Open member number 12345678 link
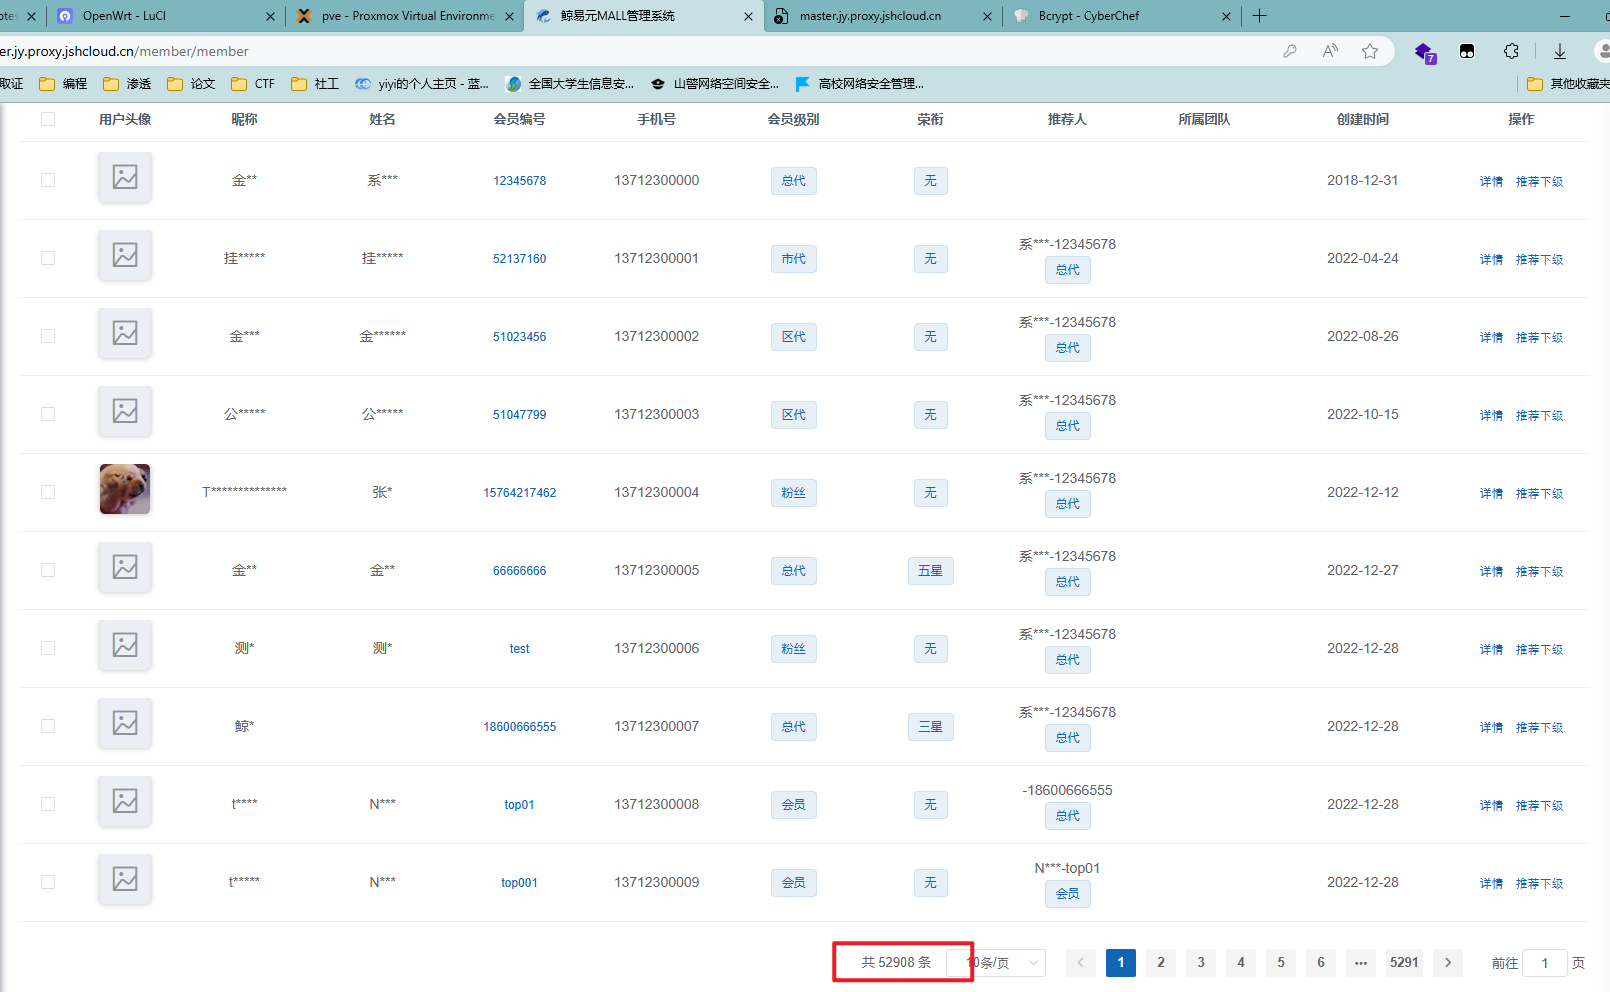The height and width of the screenshot is (992, 1610). (x=519, y=181)
